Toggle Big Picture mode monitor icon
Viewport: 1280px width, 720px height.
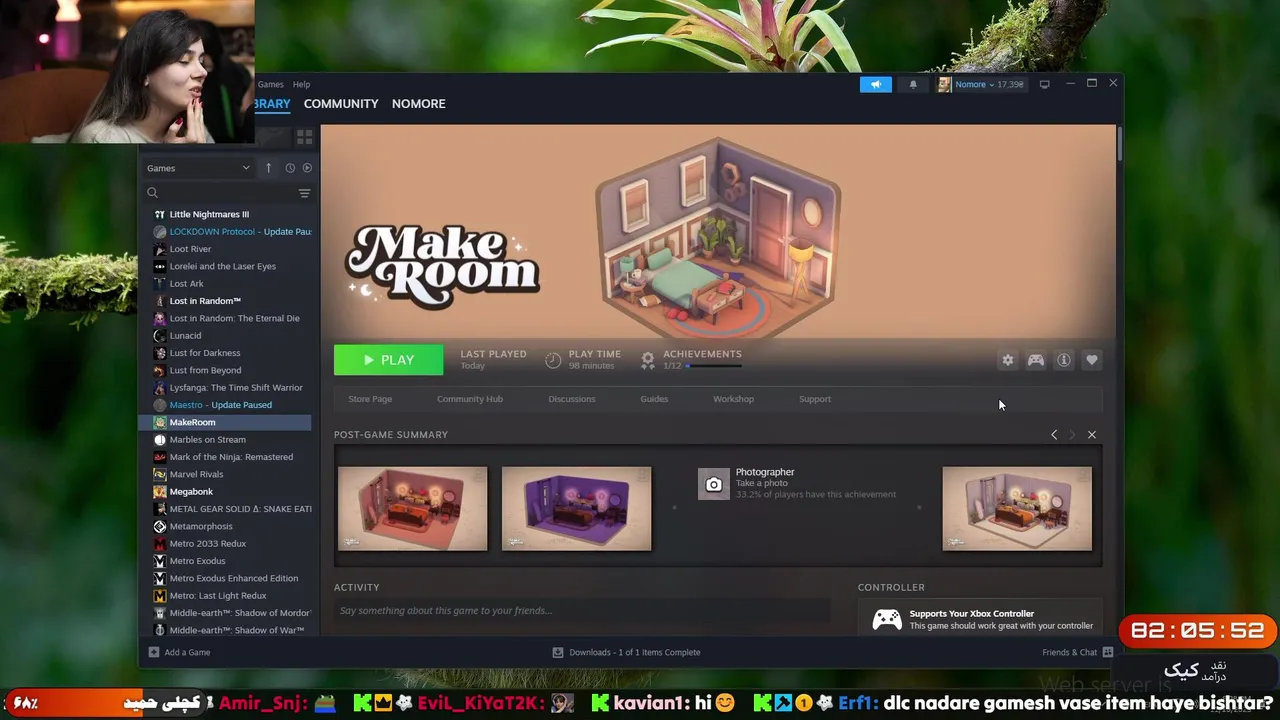coord(1044,84)
